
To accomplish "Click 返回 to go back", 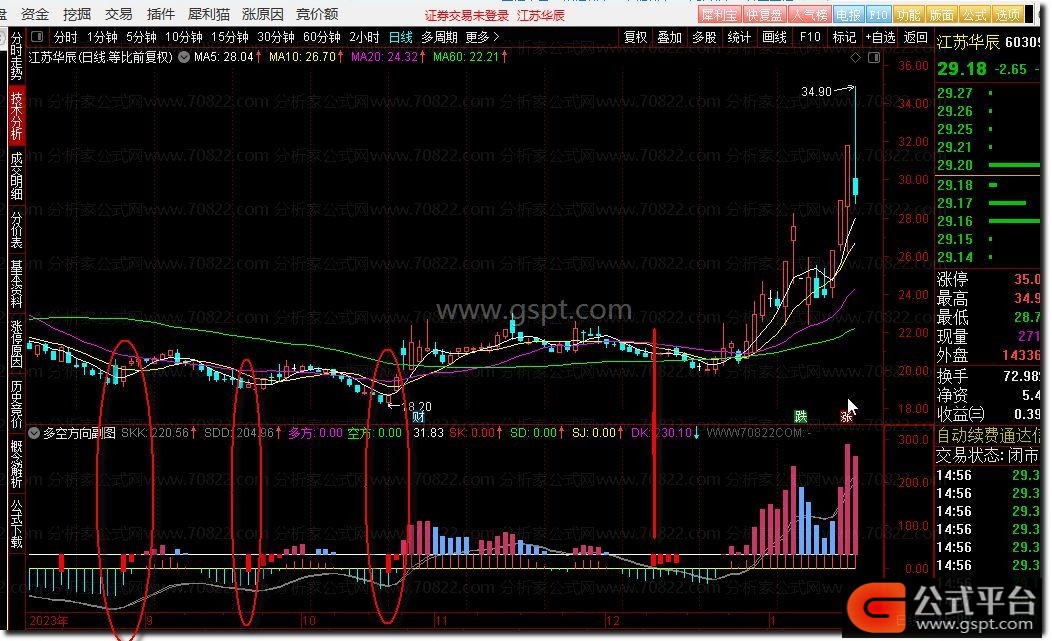I will click(916, 37).
